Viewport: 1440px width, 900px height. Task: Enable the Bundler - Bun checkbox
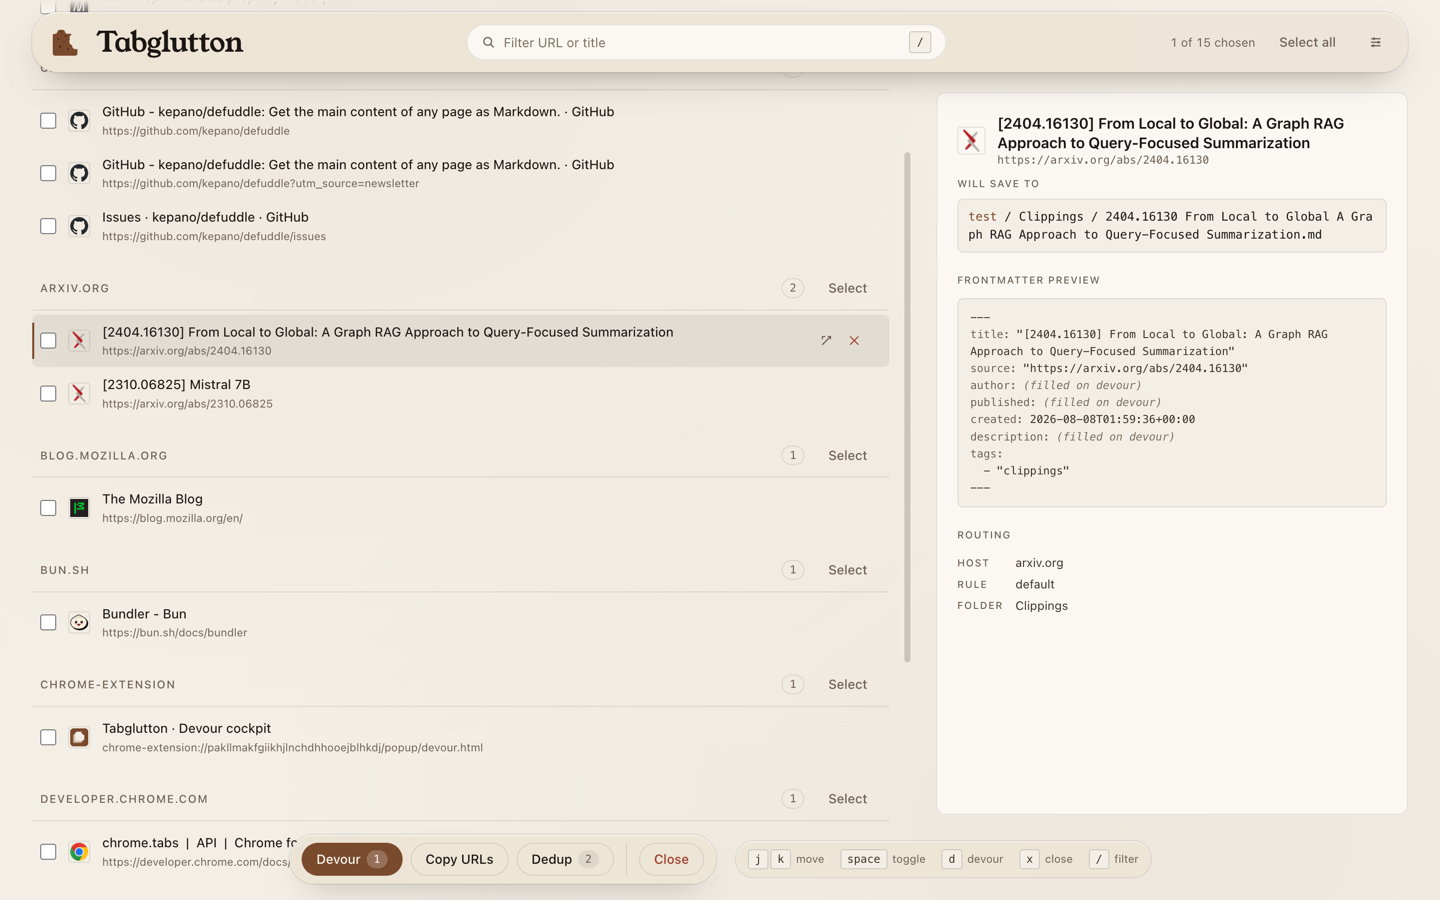[48, 623]
